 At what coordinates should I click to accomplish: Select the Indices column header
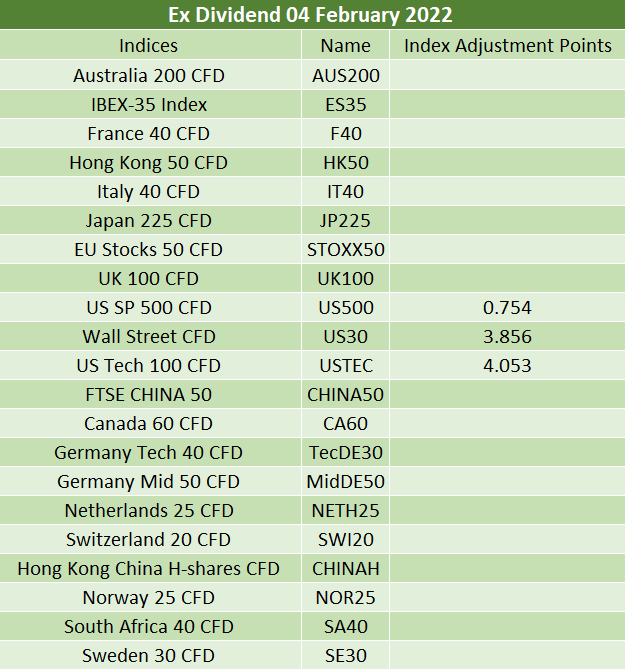pyautogui.click(x=148, y=46)
